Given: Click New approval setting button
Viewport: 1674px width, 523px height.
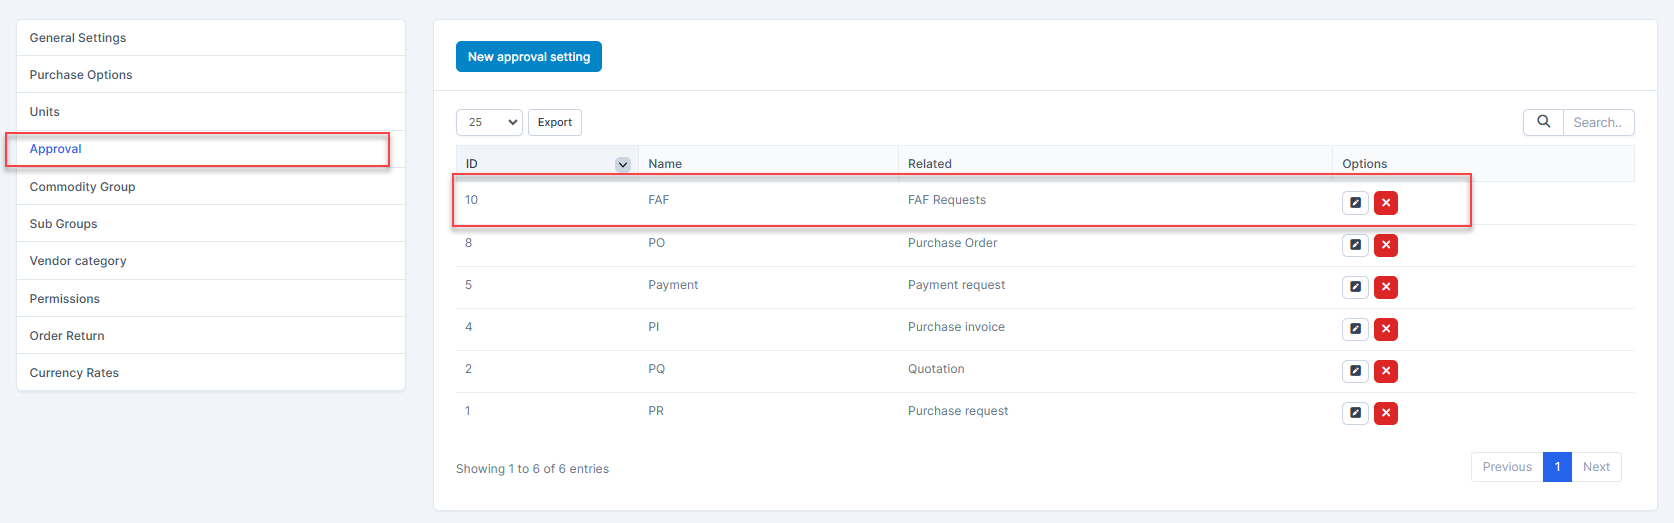Looking at the screenshot, I should (x=529, y=57).
